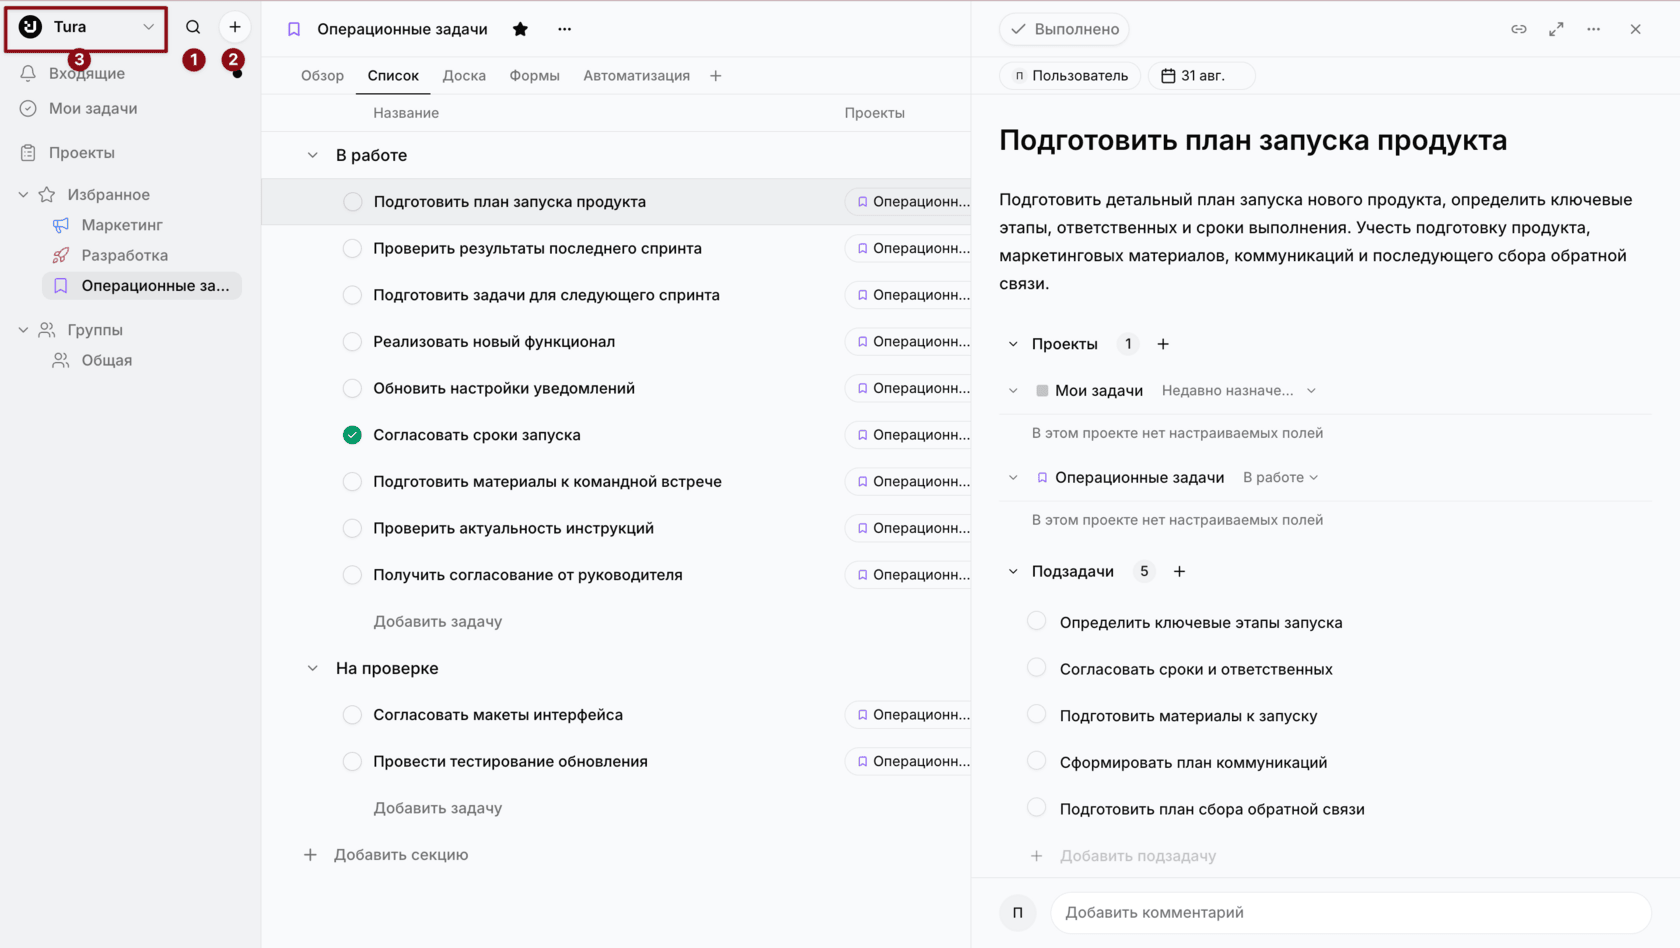Check off Реализовать новый функционал
1680x948 pixels.
(x=352, y=341)
